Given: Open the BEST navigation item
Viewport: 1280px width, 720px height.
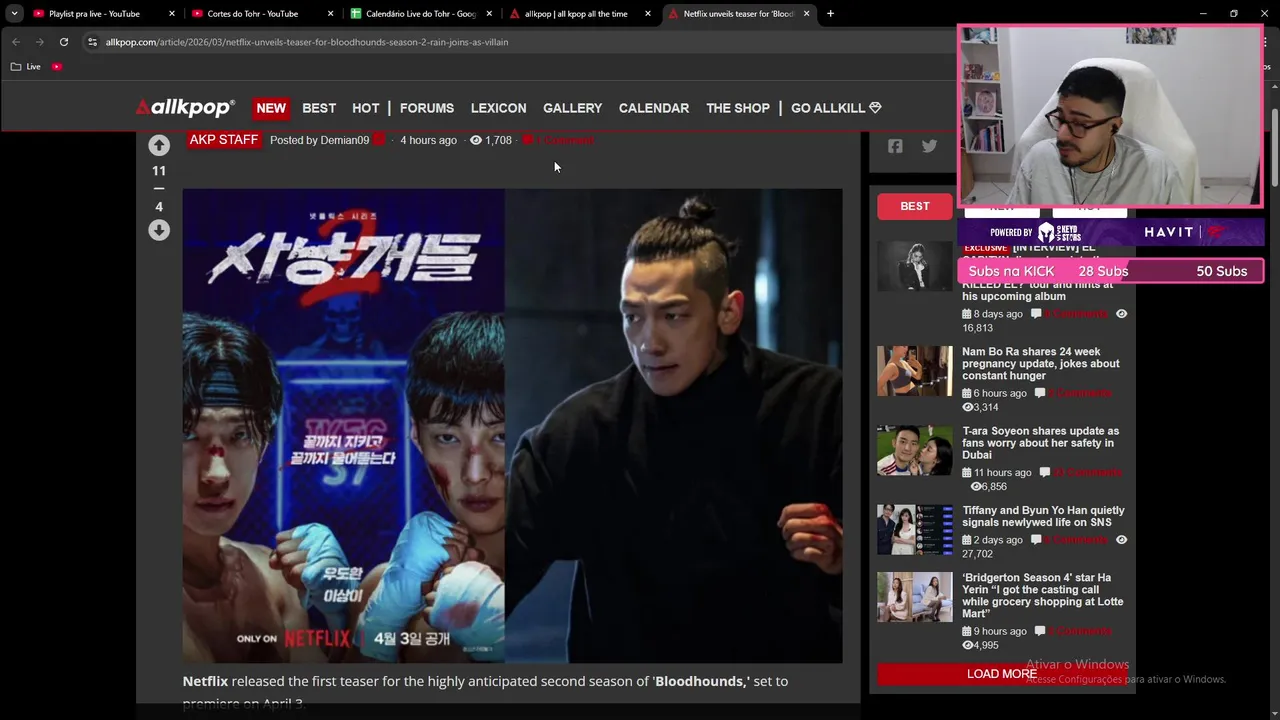Looking at the screenshot, I should [319, 108].
